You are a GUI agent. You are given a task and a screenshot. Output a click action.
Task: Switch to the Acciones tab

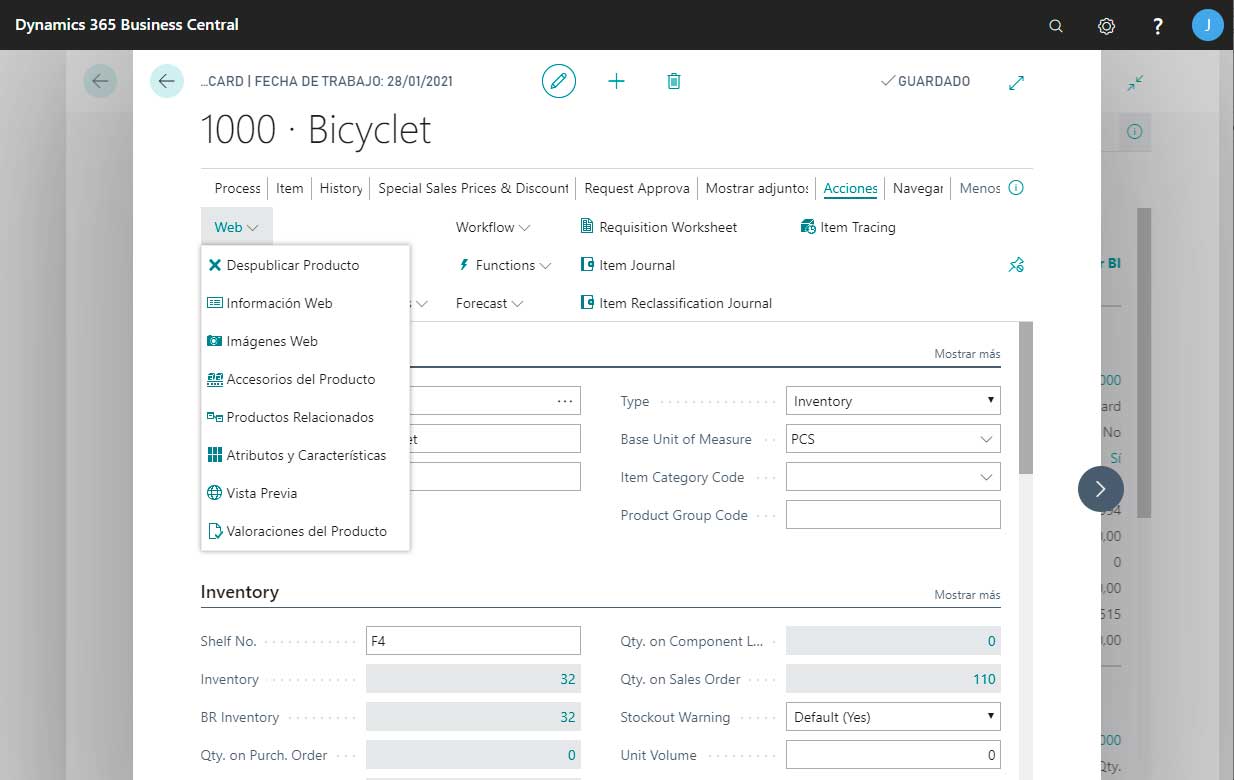click(850, 188)
